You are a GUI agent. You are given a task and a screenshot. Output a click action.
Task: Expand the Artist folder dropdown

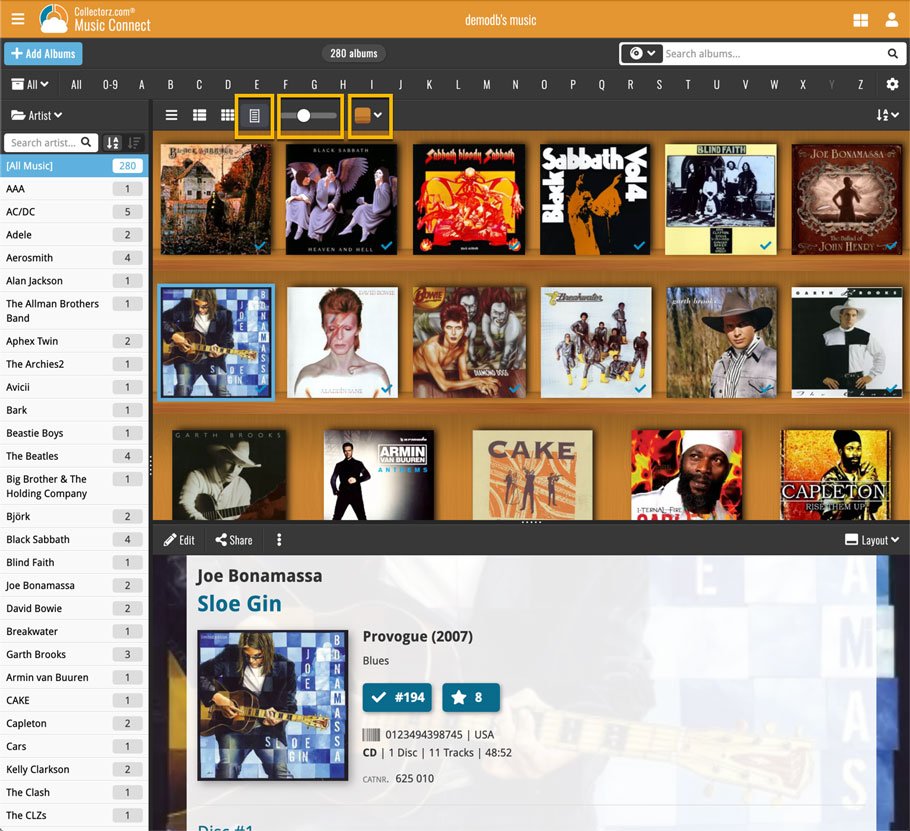click(36, 116)
